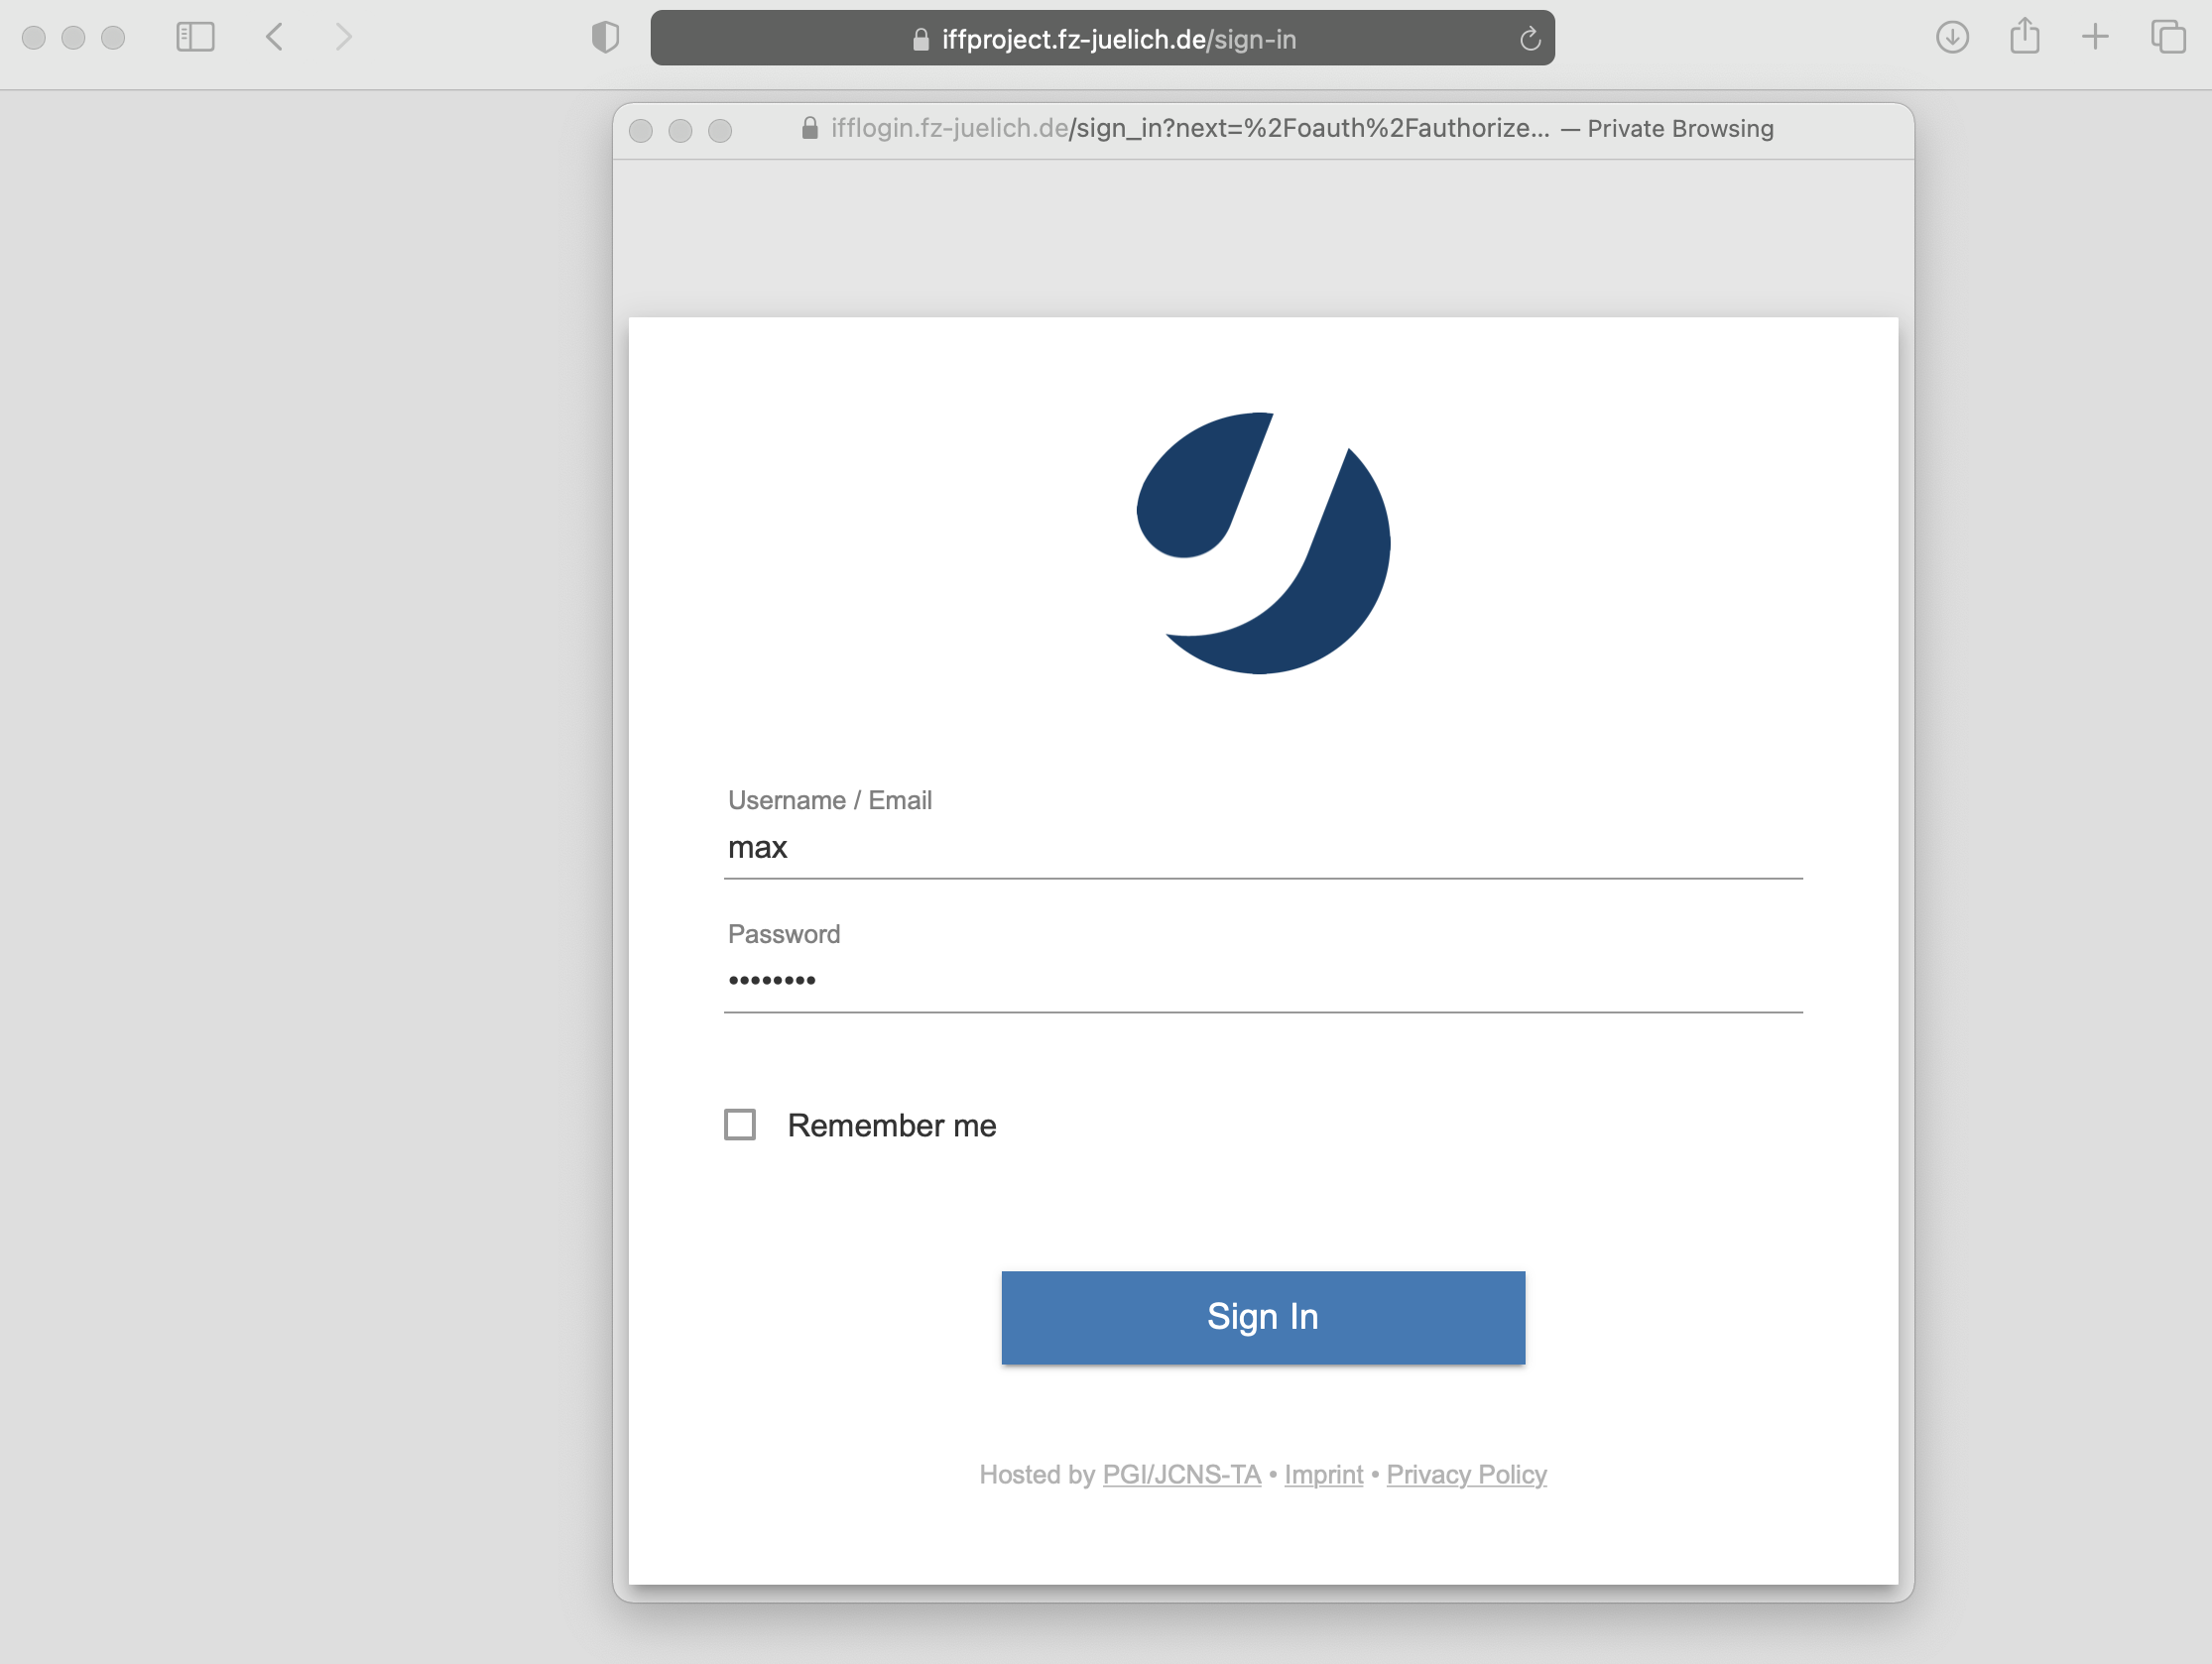
Task: Toggle the Safari sidebar icon
Action: click(195, 38)
